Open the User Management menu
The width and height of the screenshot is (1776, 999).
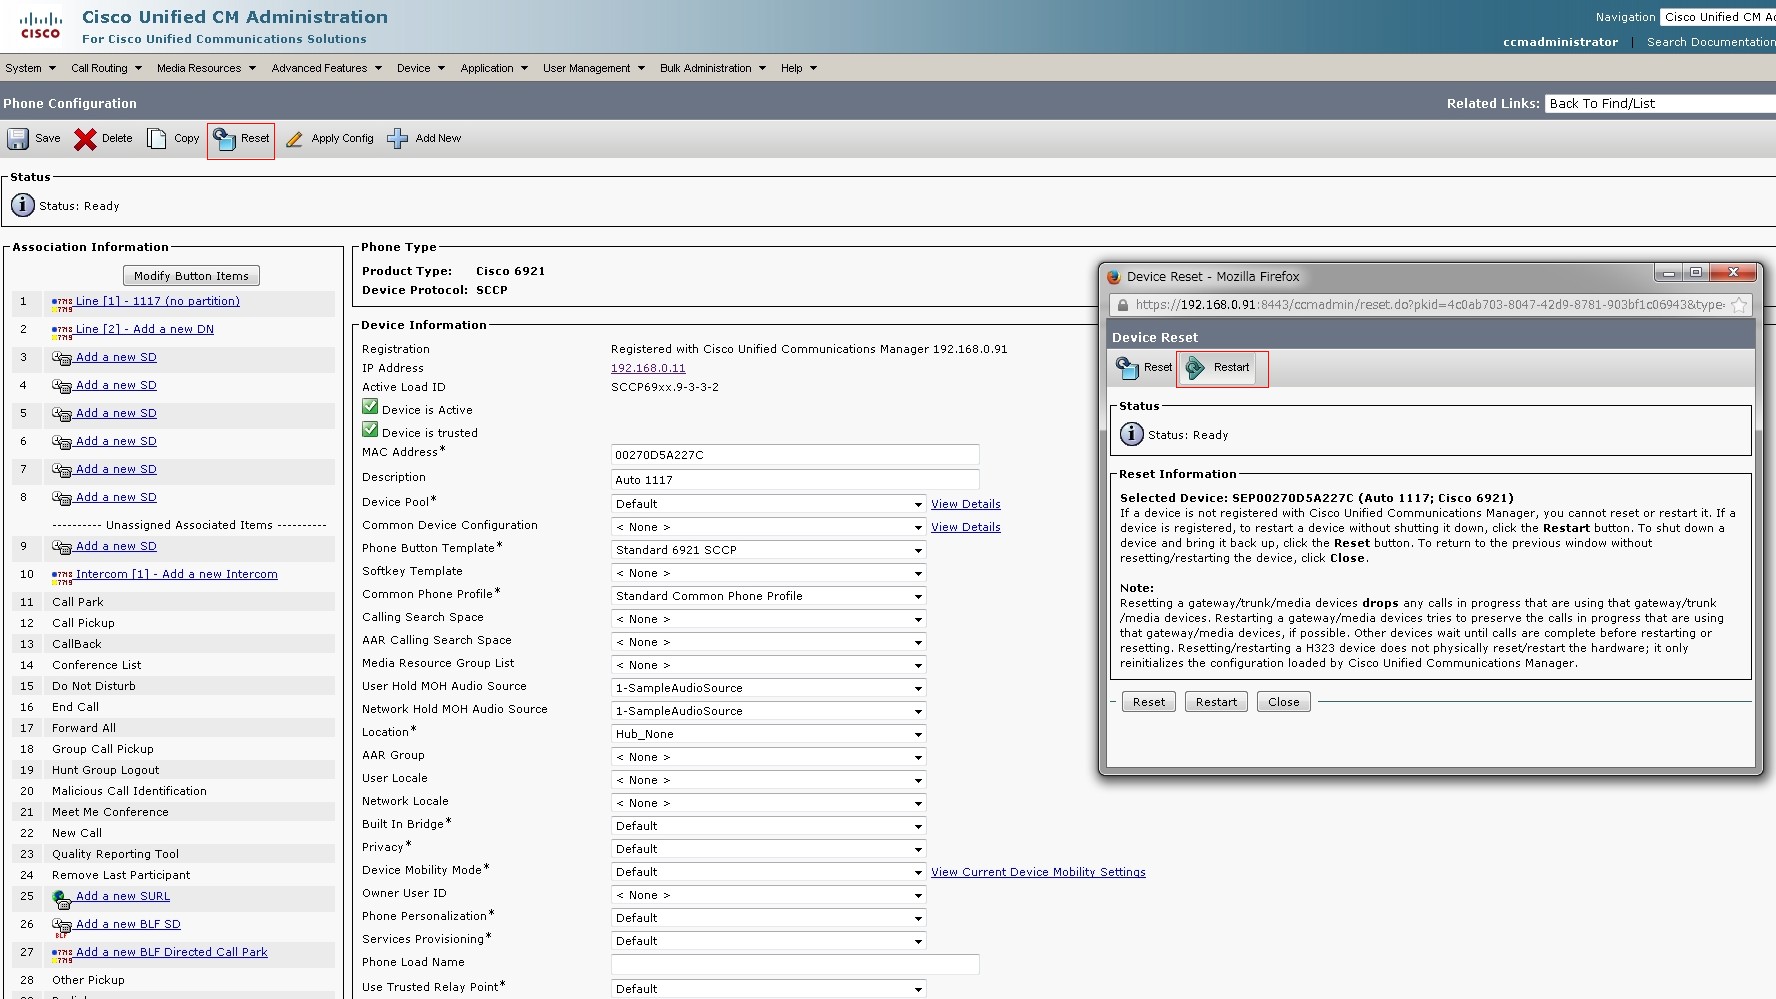coord(594,68)
